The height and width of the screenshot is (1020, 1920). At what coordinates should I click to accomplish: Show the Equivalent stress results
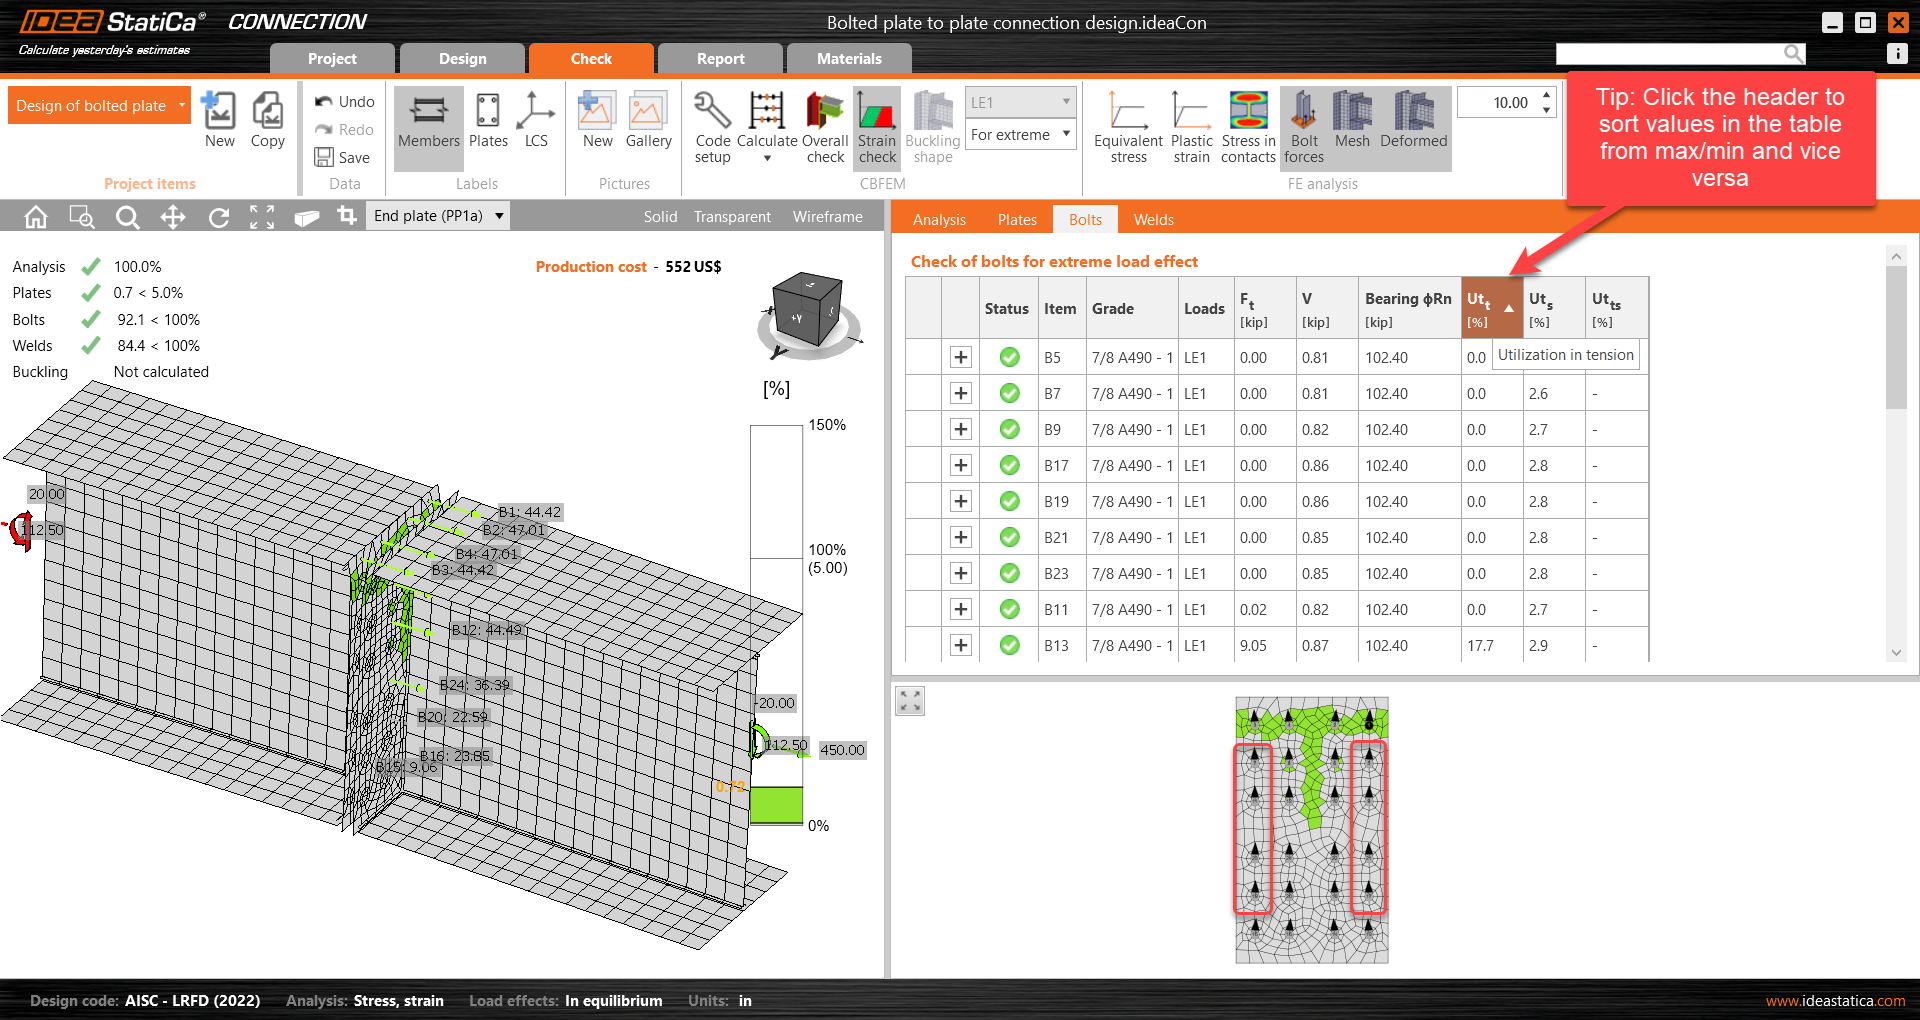point(1127,127)
